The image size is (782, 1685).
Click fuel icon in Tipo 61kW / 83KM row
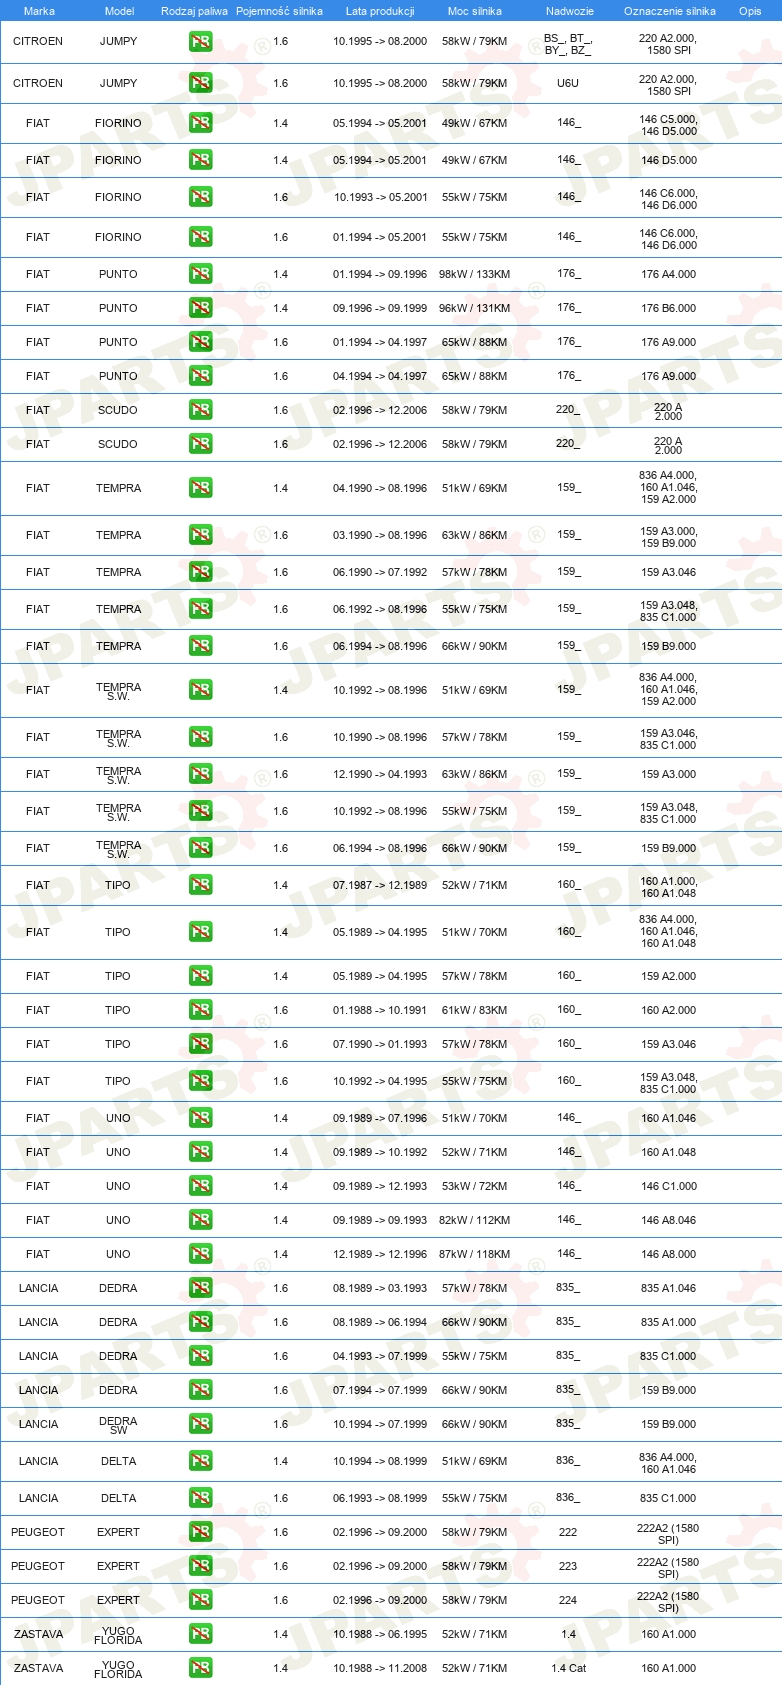201,1010
